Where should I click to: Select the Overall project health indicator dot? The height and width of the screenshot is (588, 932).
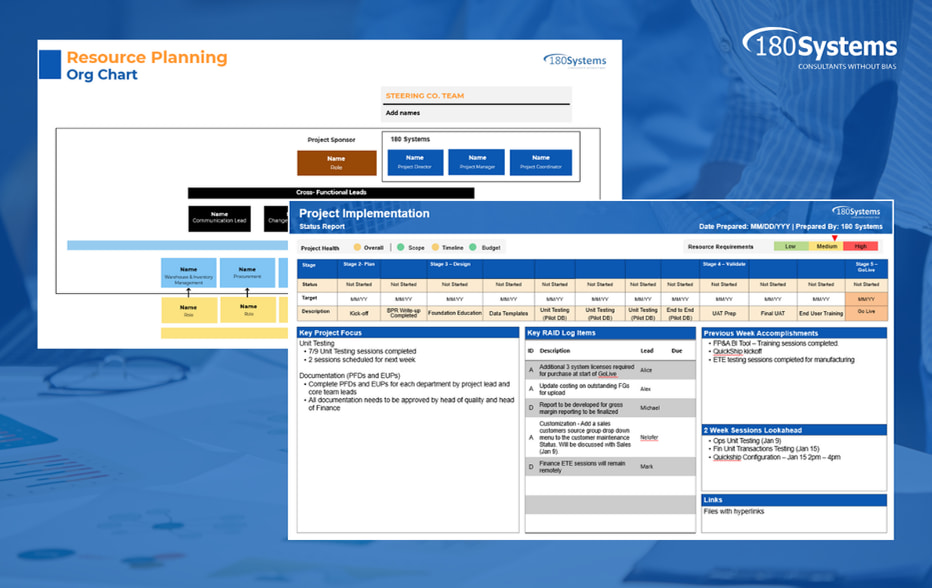tap(357, 247)
